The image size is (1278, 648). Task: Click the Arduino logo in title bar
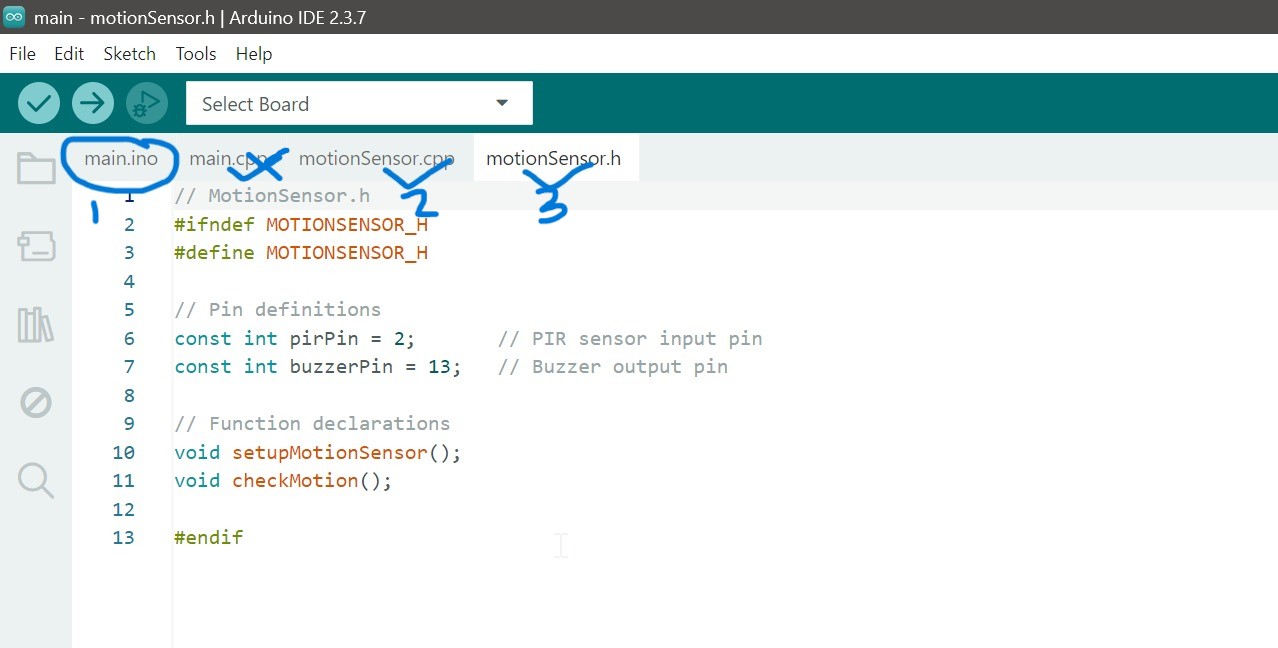(14, 17)
